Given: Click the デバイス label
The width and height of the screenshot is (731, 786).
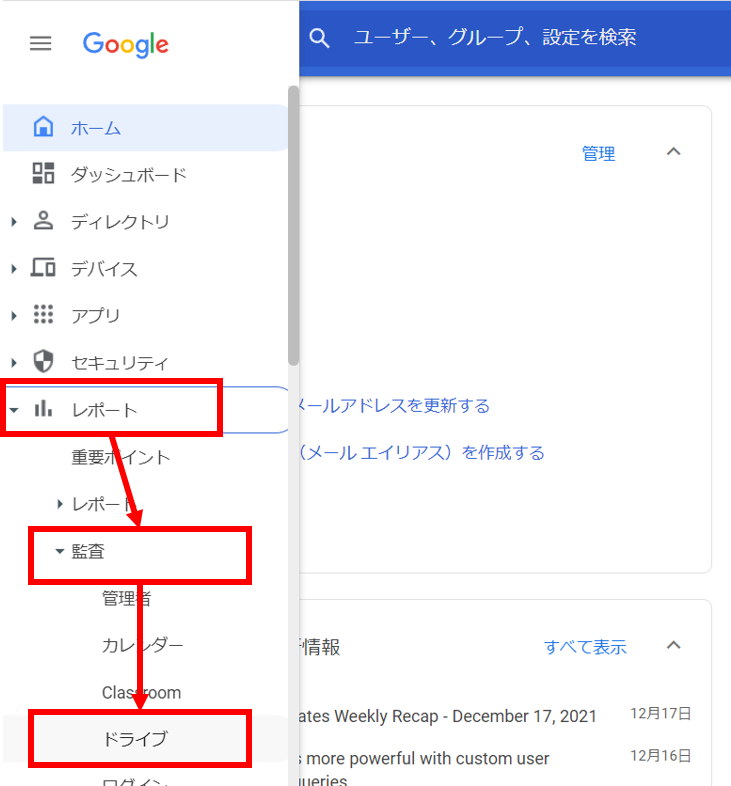Looking at the screenshot, I should click(x=104, y=269).
